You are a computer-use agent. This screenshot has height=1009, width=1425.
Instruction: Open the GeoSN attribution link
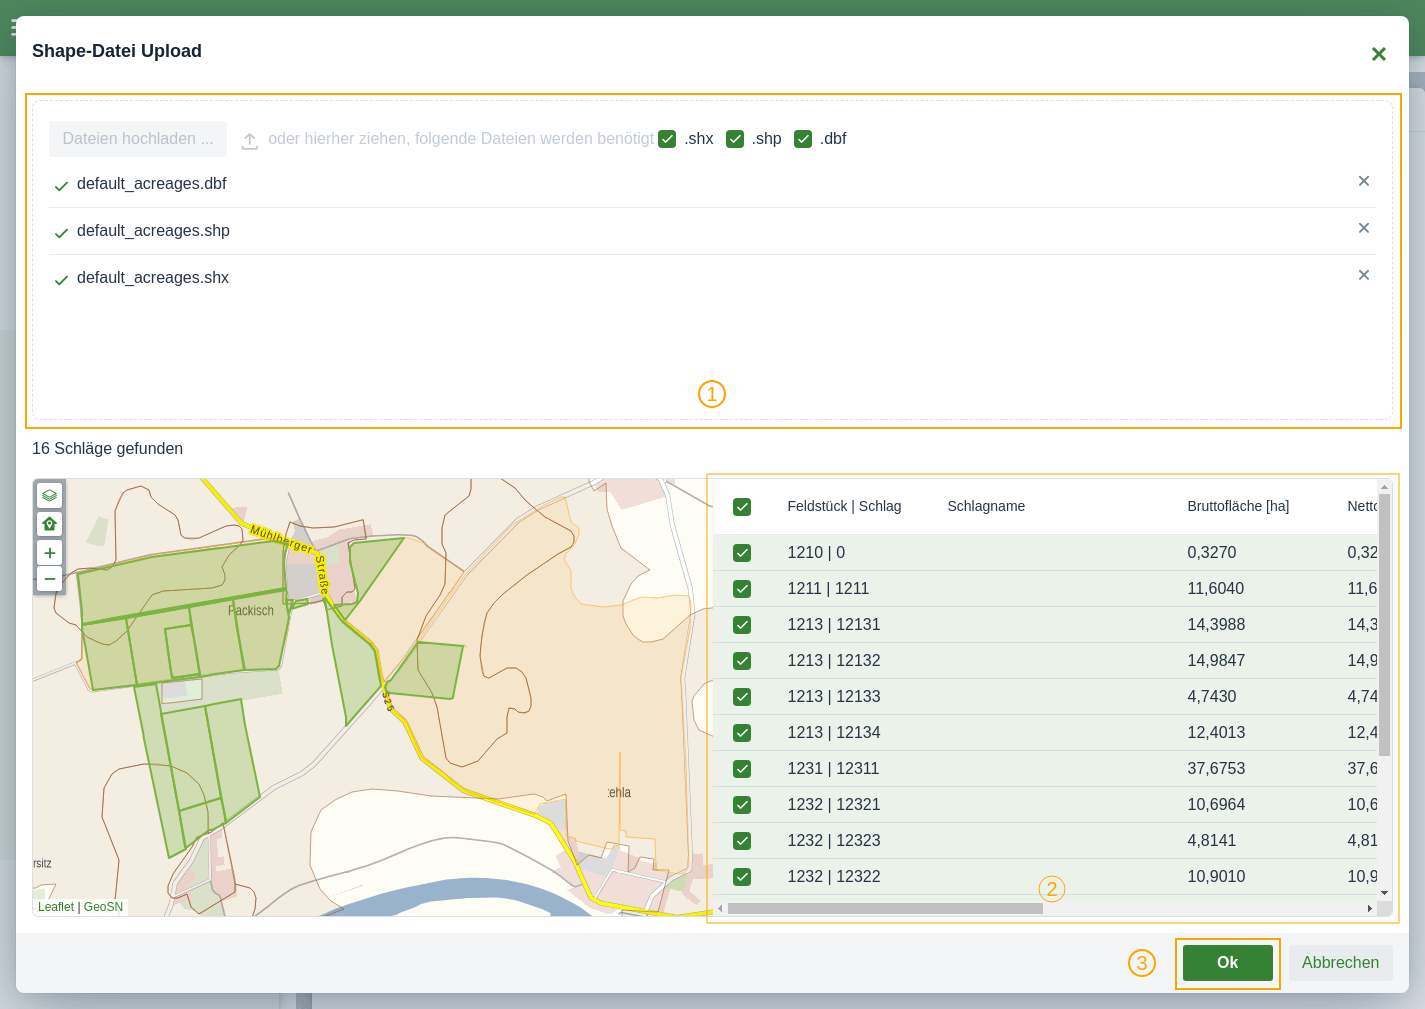click(x=104, y=907)
